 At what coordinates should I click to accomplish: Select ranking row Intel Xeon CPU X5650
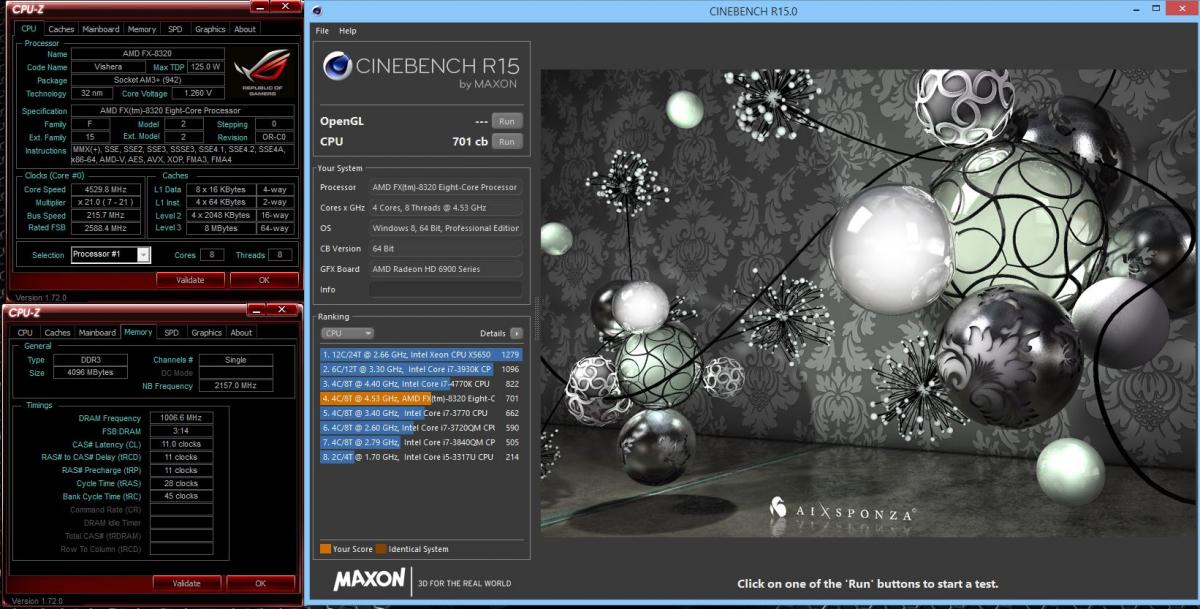421,354
